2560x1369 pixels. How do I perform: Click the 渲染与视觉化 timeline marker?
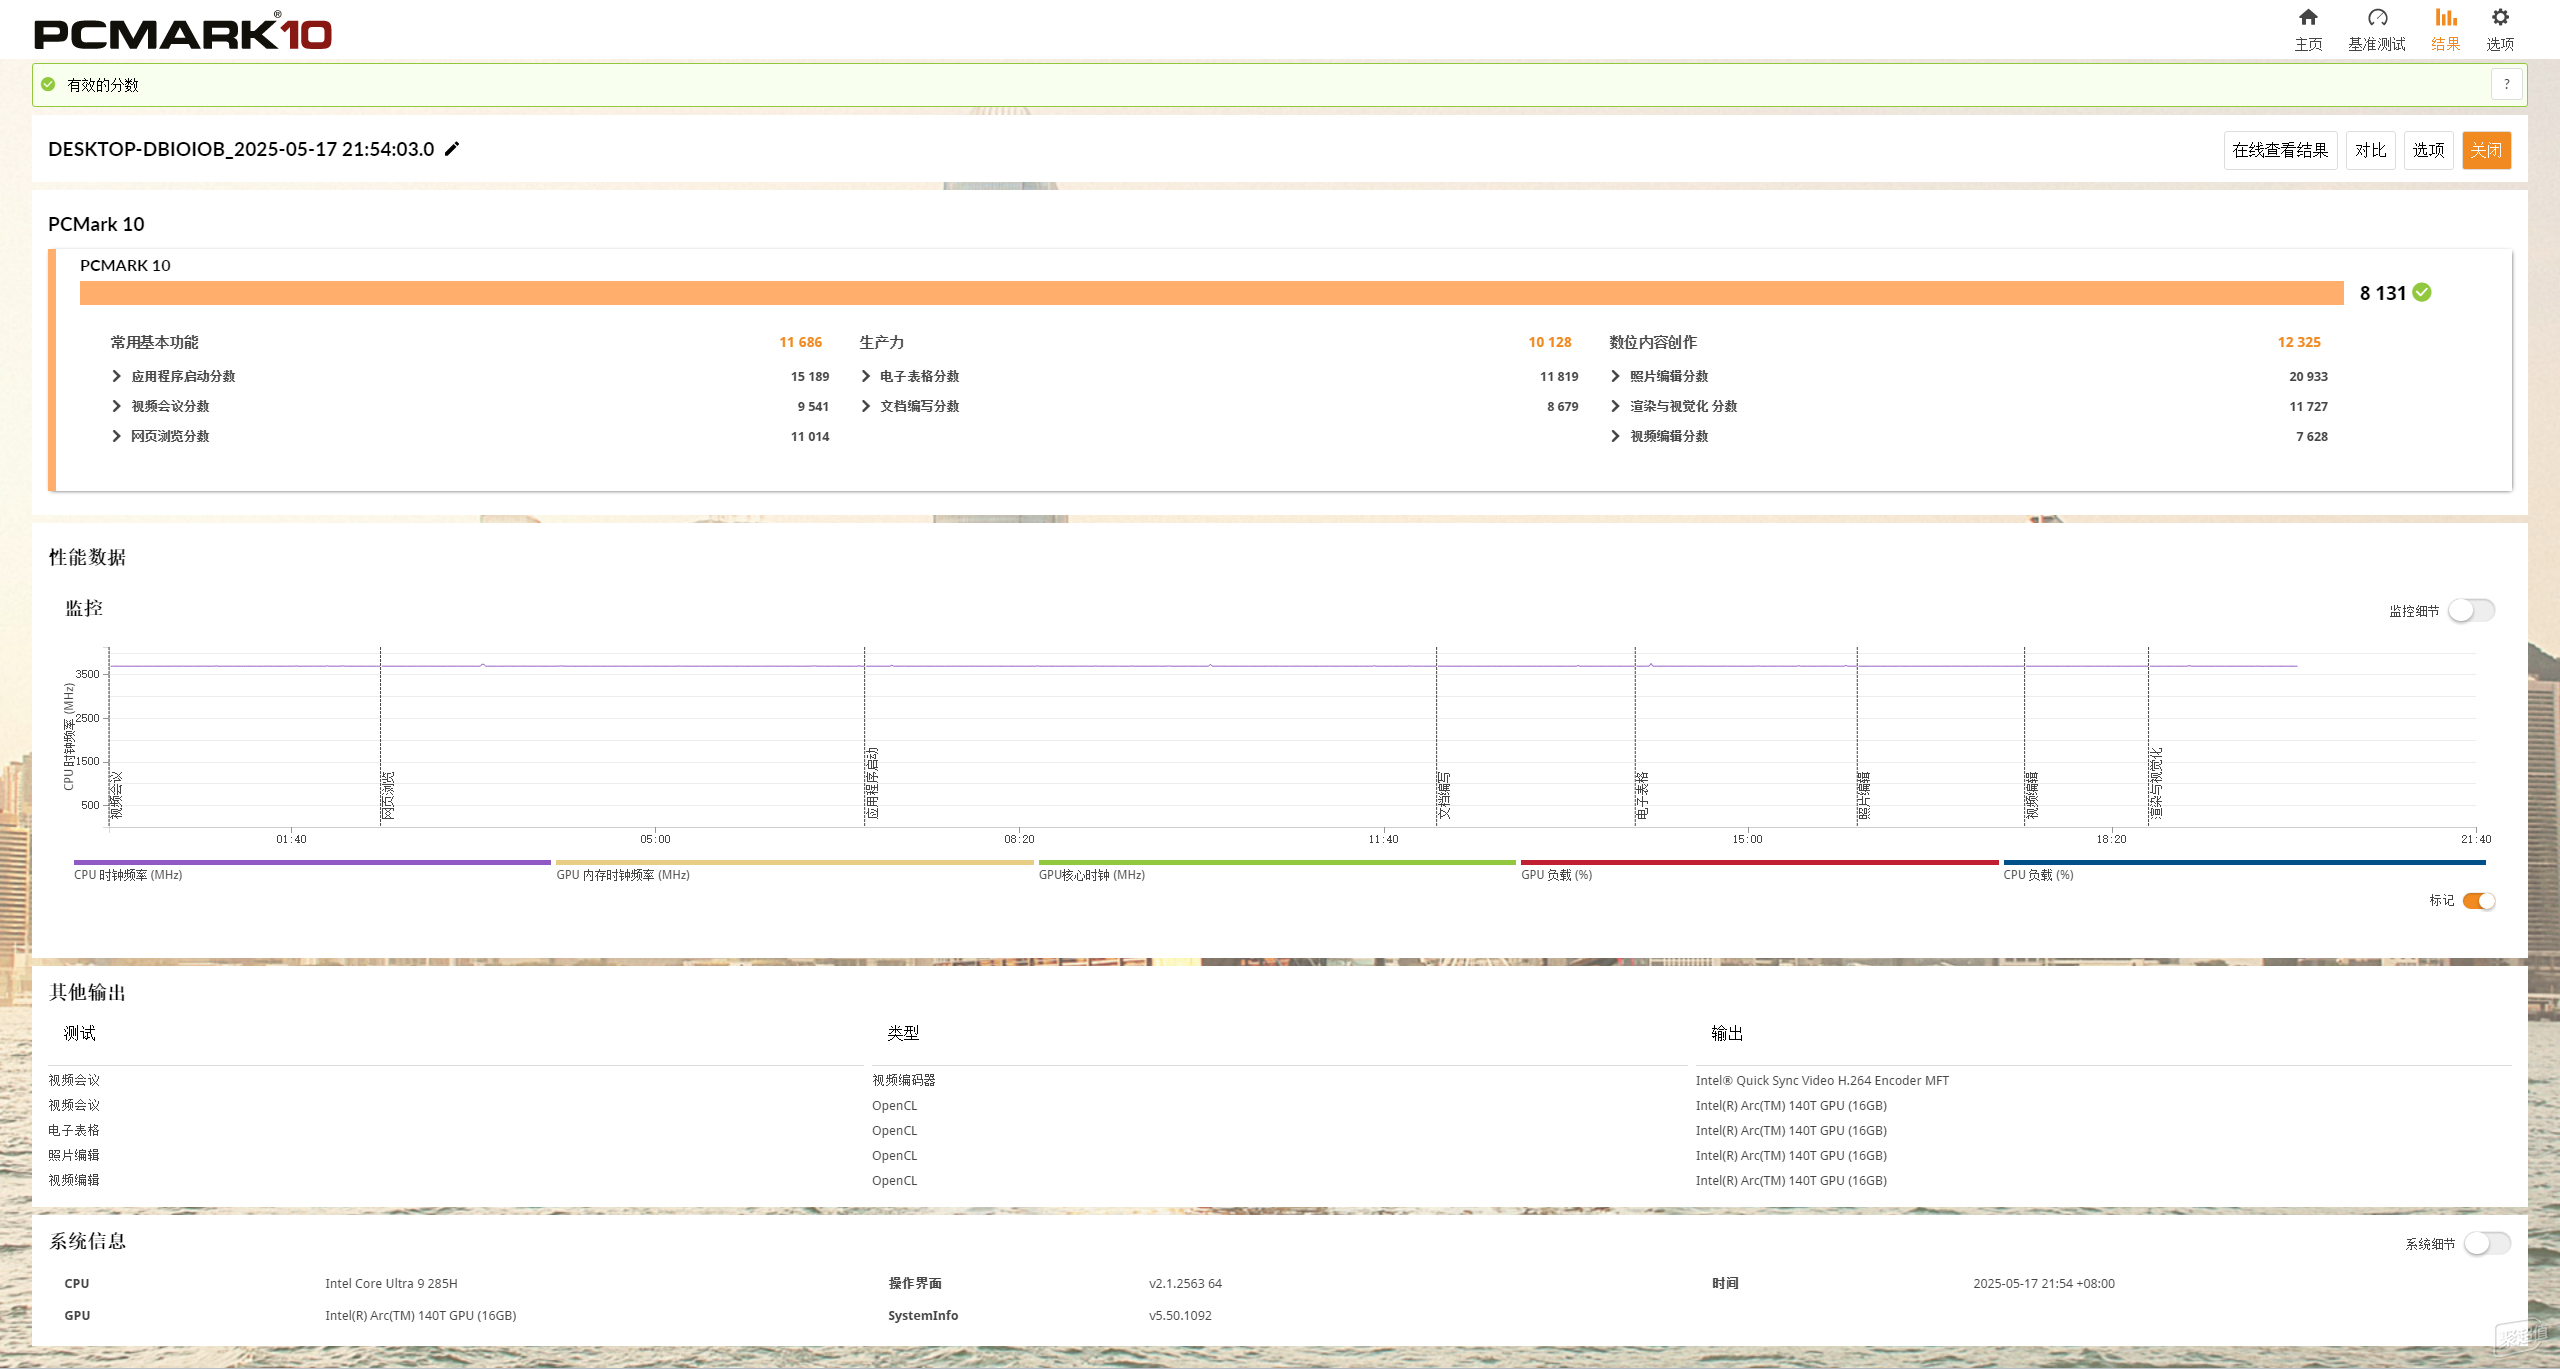click(x=2156, y=783)
